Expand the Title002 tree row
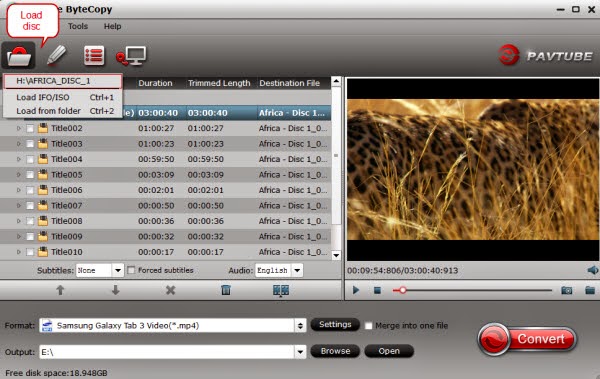 (x=18, y=128)
